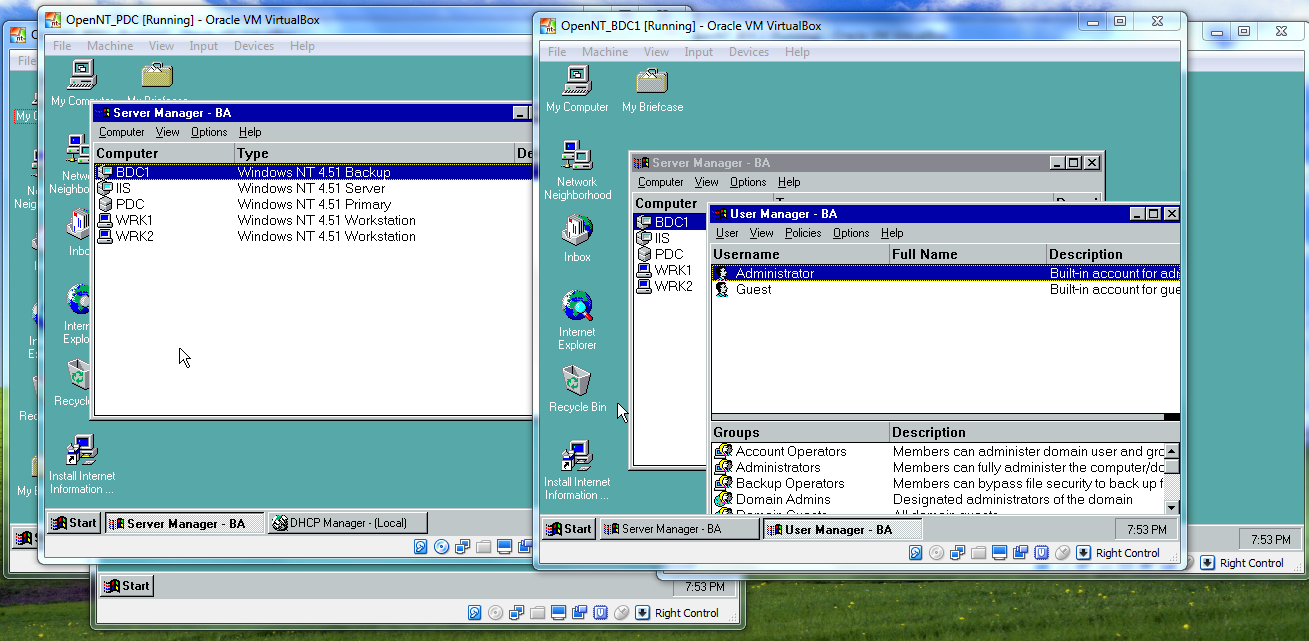Open Machine menu of OpenNT_BDC1 VirtualBox window

[605, 52]
